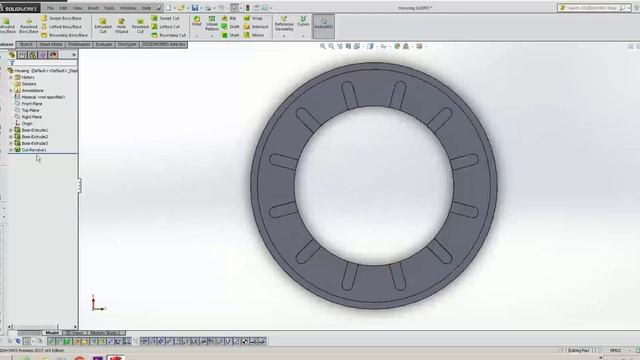The height and width of the screenshot is (360, 640).
Task: Open the Fillet dropdown arrow
Action: 197,36
